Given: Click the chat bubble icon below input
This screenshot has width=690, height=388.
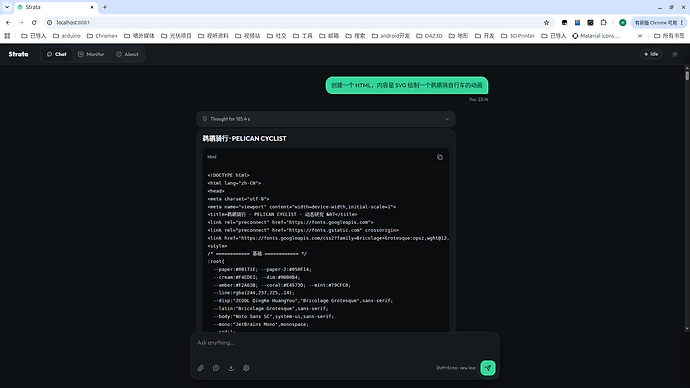Looking at the screenshot, I should (x=216, y=368).
